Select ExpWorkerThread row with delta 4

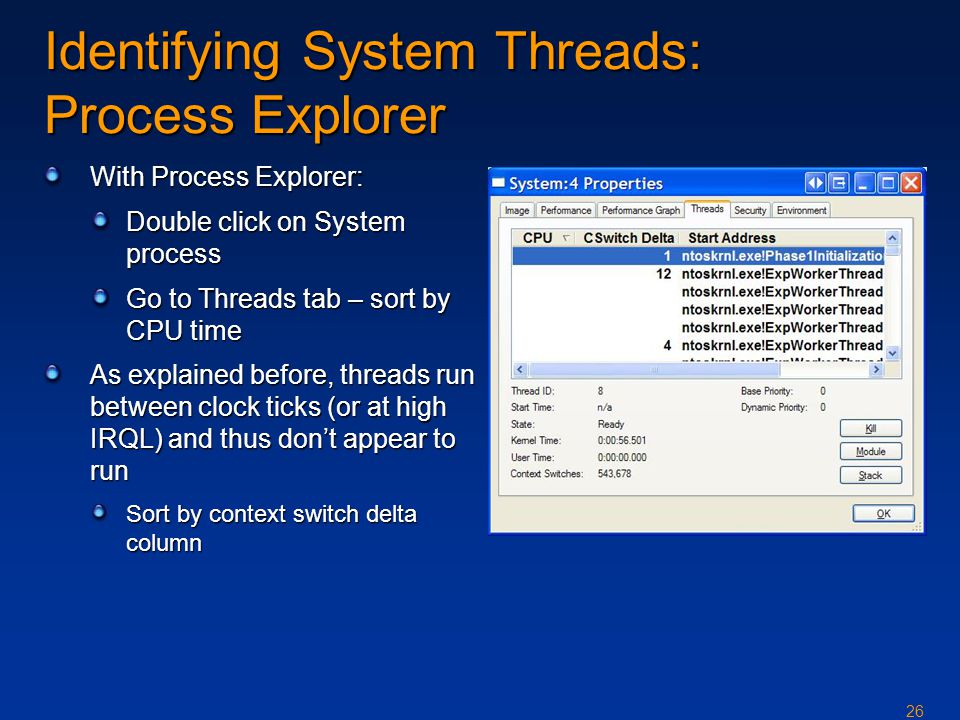tap(698, 345)
